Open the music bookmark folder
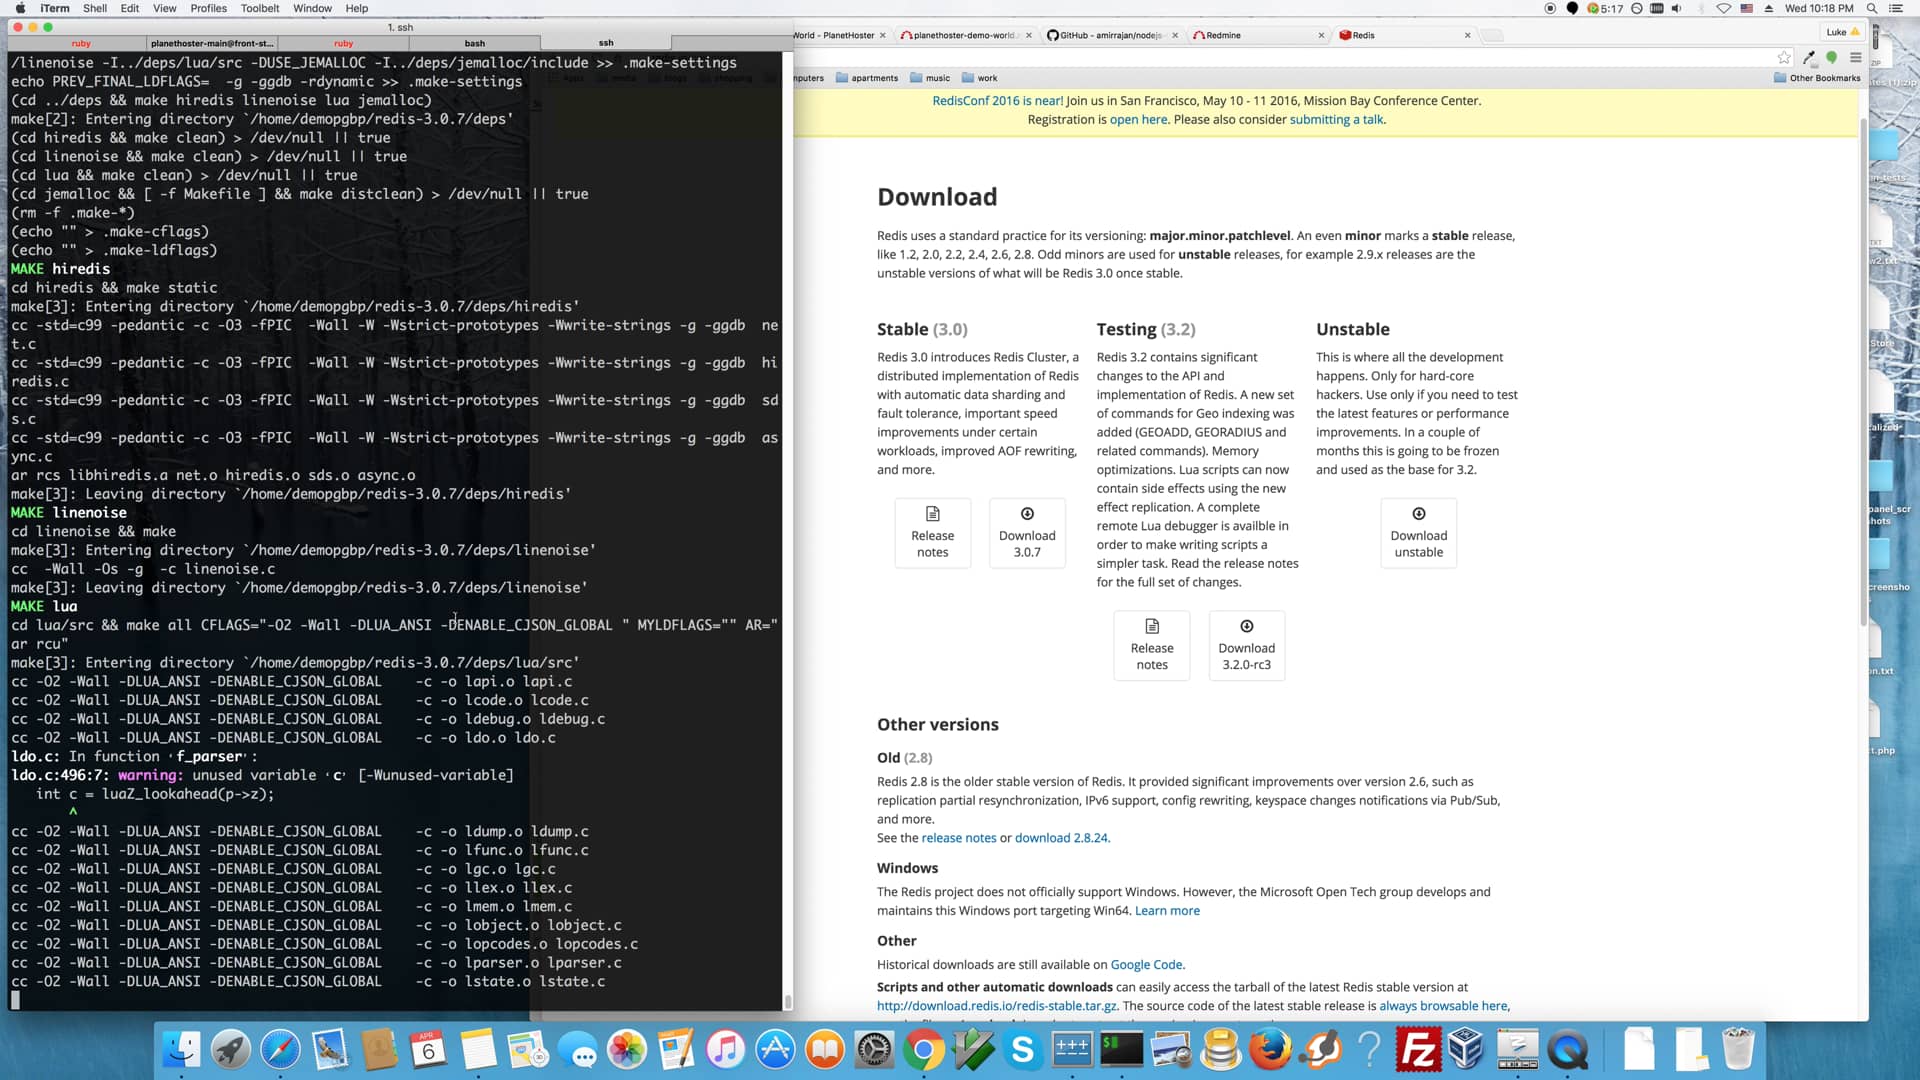 pos(929,78)
